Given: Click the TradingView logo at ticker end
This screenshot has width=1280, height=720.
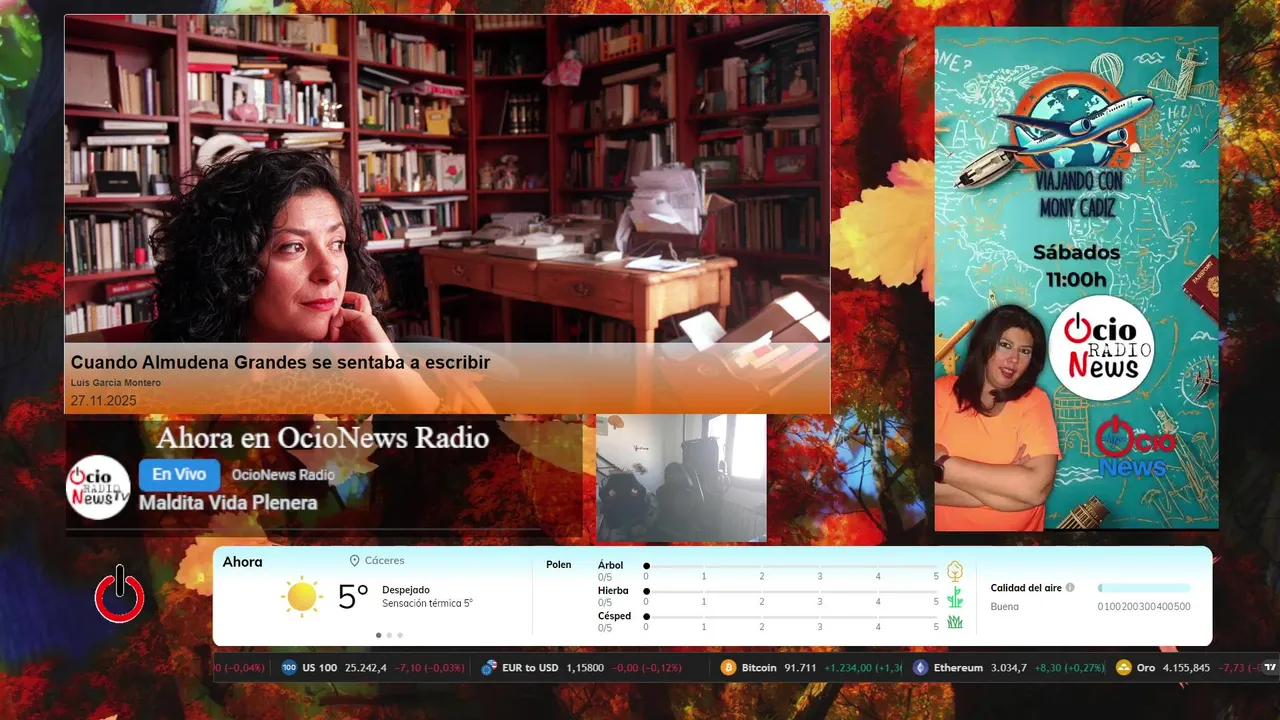Looking at the screenshot, I should pos(1270,667).
